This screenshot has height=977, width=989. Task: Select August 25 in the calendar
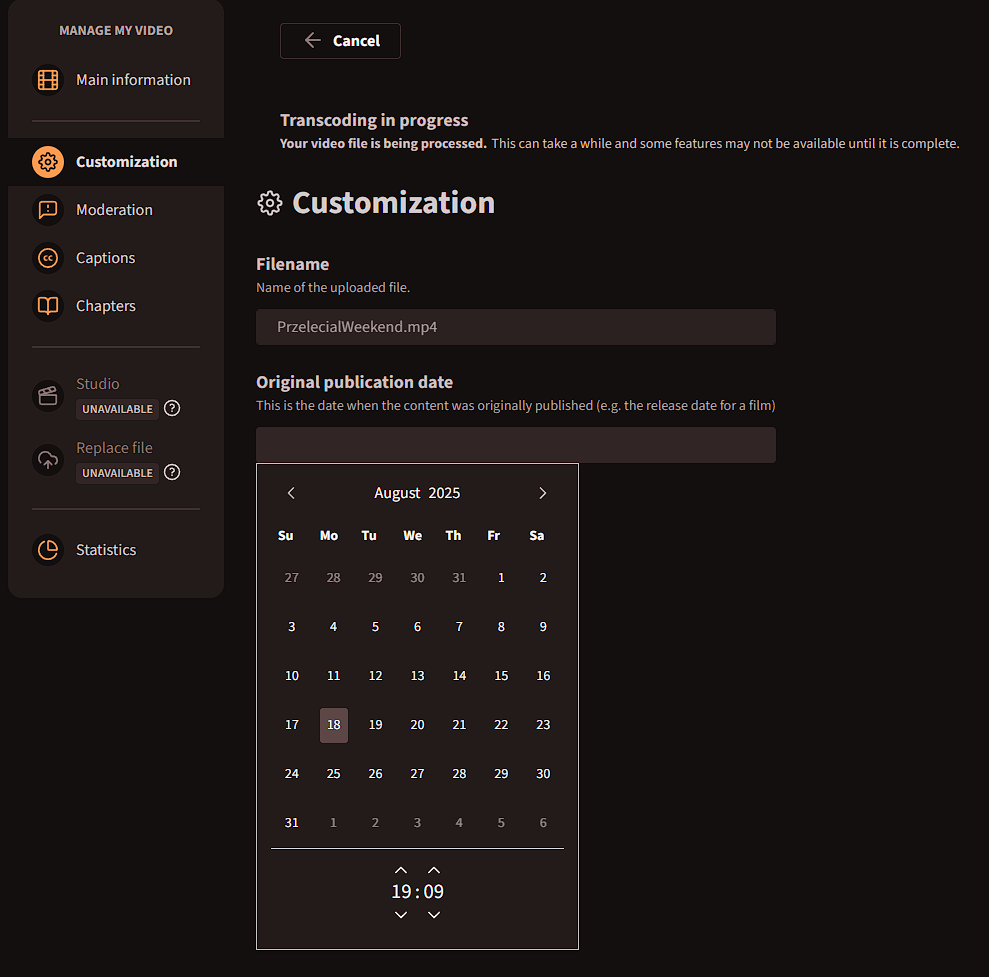pos(334,774)
